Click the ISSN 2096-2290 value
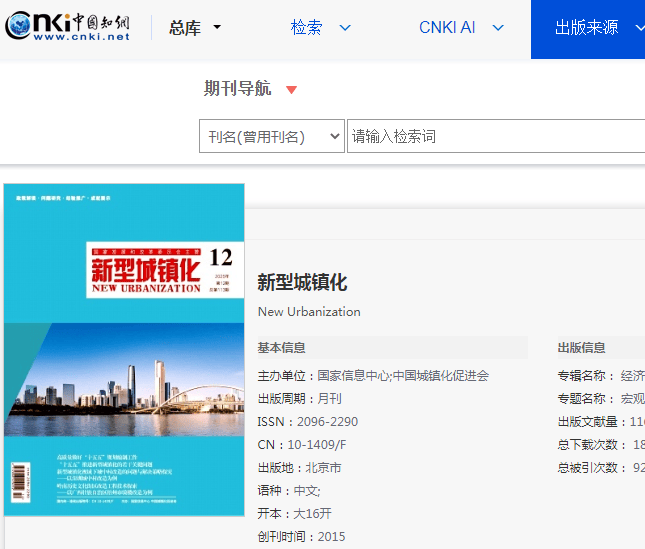This screenshot has width=645, height=549. tap(327, 422)
